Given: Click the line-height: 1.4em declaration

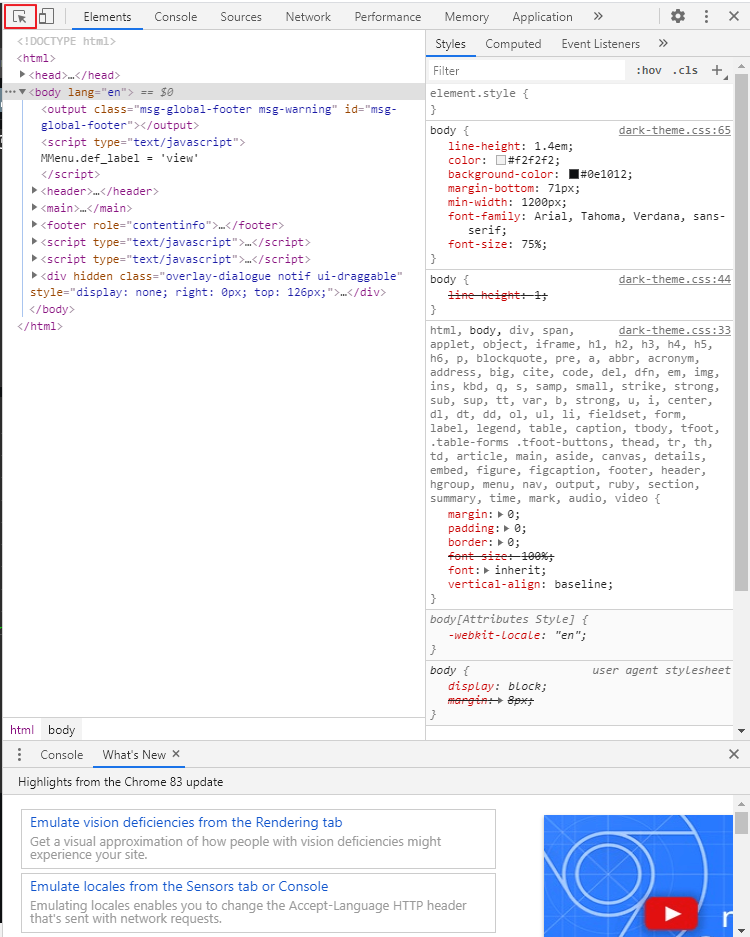Looking at the screenshot, I should (510, 146).
